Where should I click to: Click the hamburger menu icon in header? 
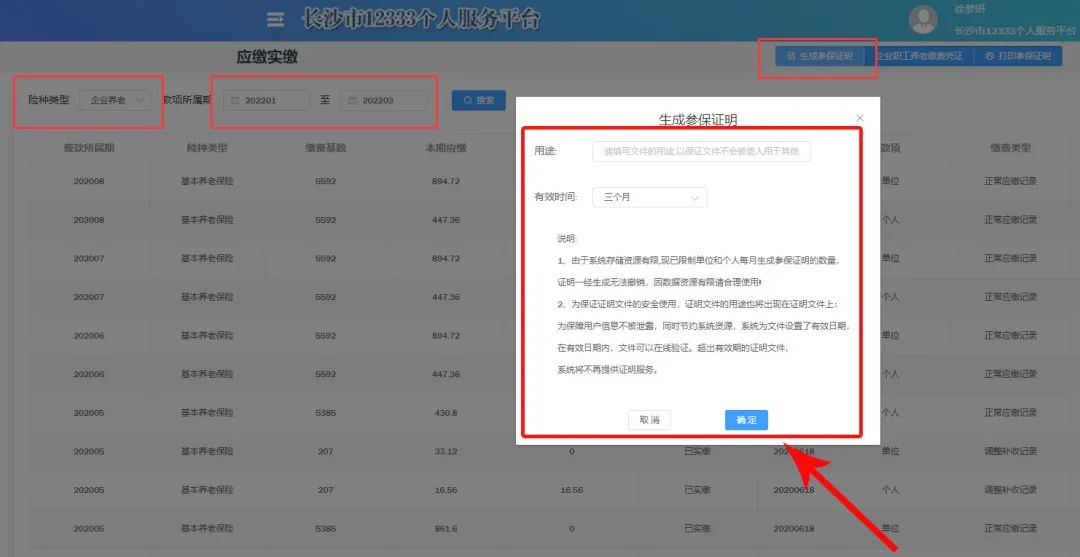[275, 19]
